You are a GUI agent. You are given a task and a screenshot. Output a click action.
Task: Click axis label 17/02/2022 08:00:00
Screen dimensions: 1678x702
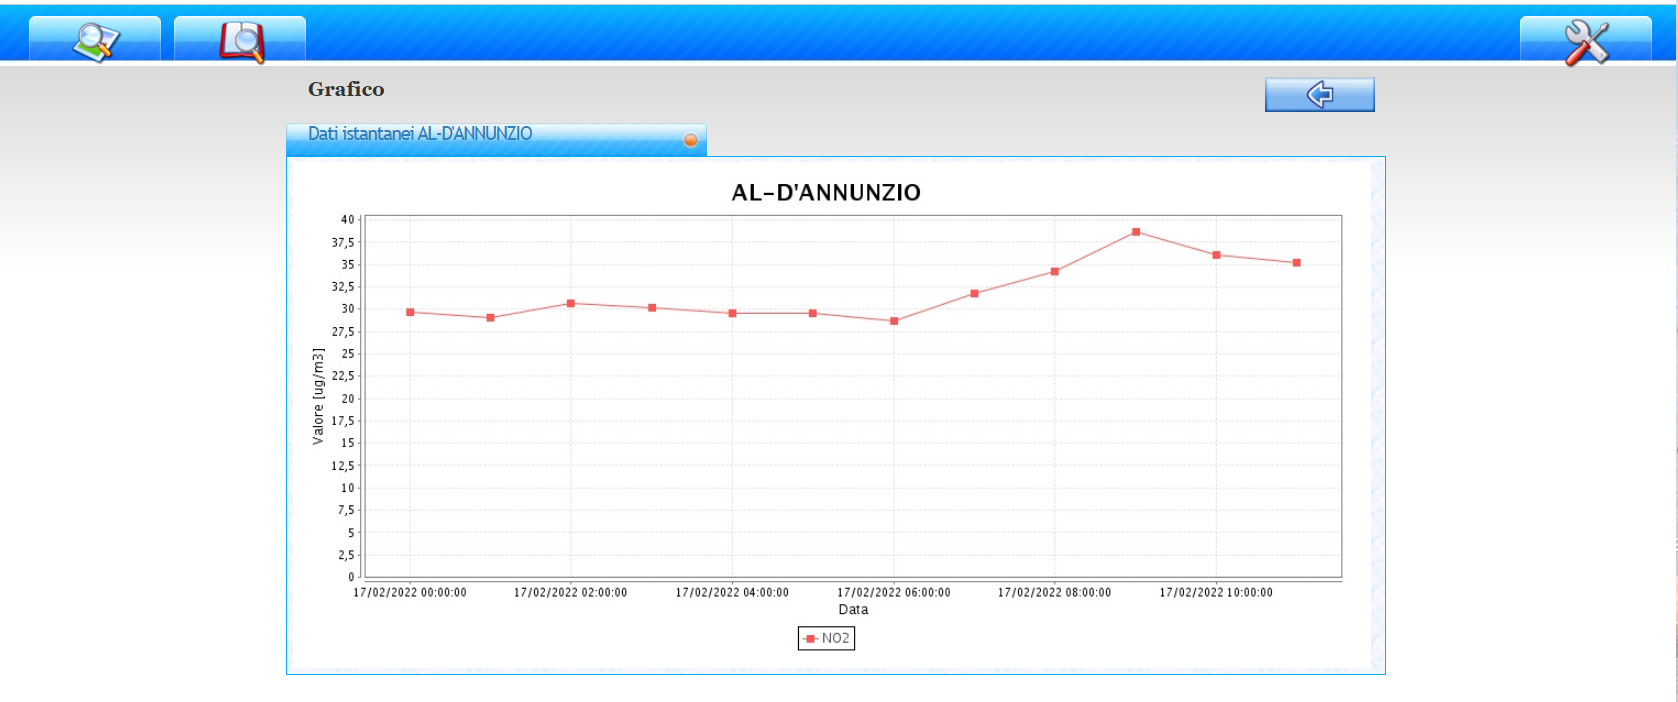click(x=1055, y=593)
